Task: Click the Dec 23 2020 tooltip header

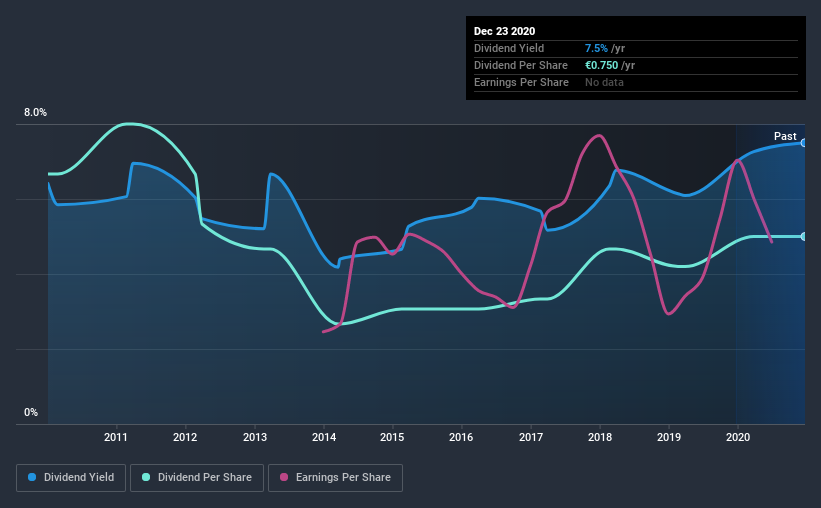Action: point(504,31)
